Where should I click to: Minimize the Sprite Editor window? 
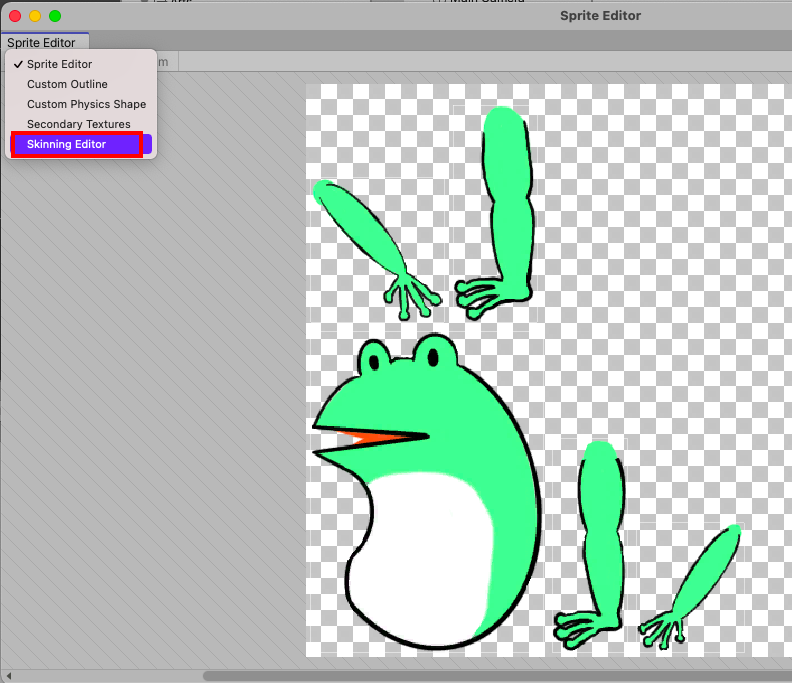tap(35, 16)
